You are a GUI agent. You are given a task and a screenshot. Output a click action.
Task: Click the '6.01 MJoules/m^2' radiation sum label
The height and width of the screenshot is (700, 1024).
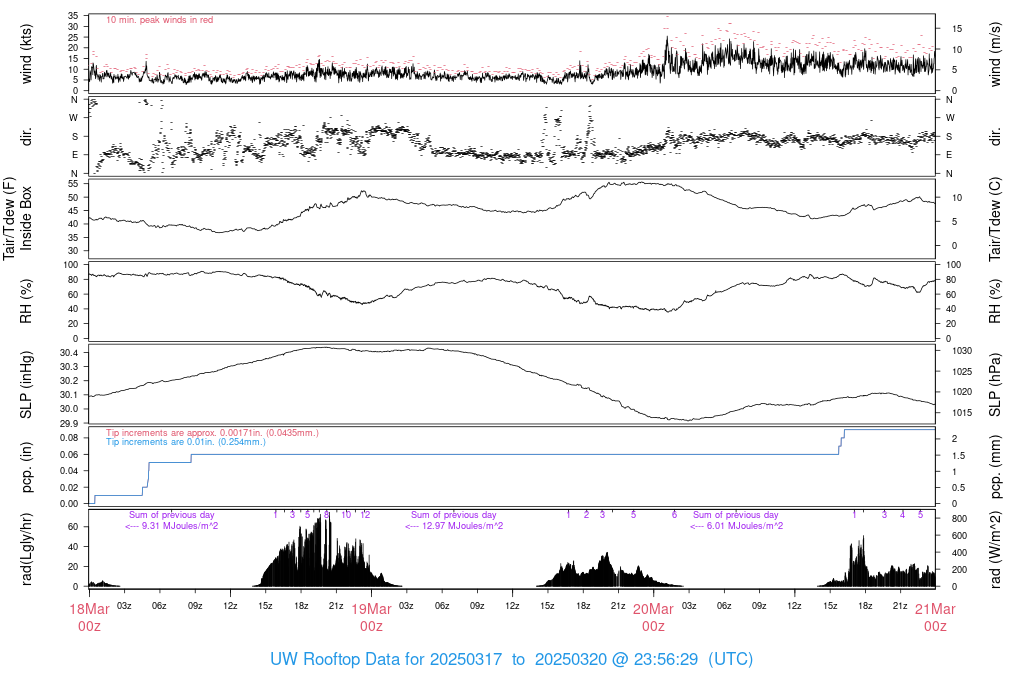pyautogui.click(x=737, y=526)
